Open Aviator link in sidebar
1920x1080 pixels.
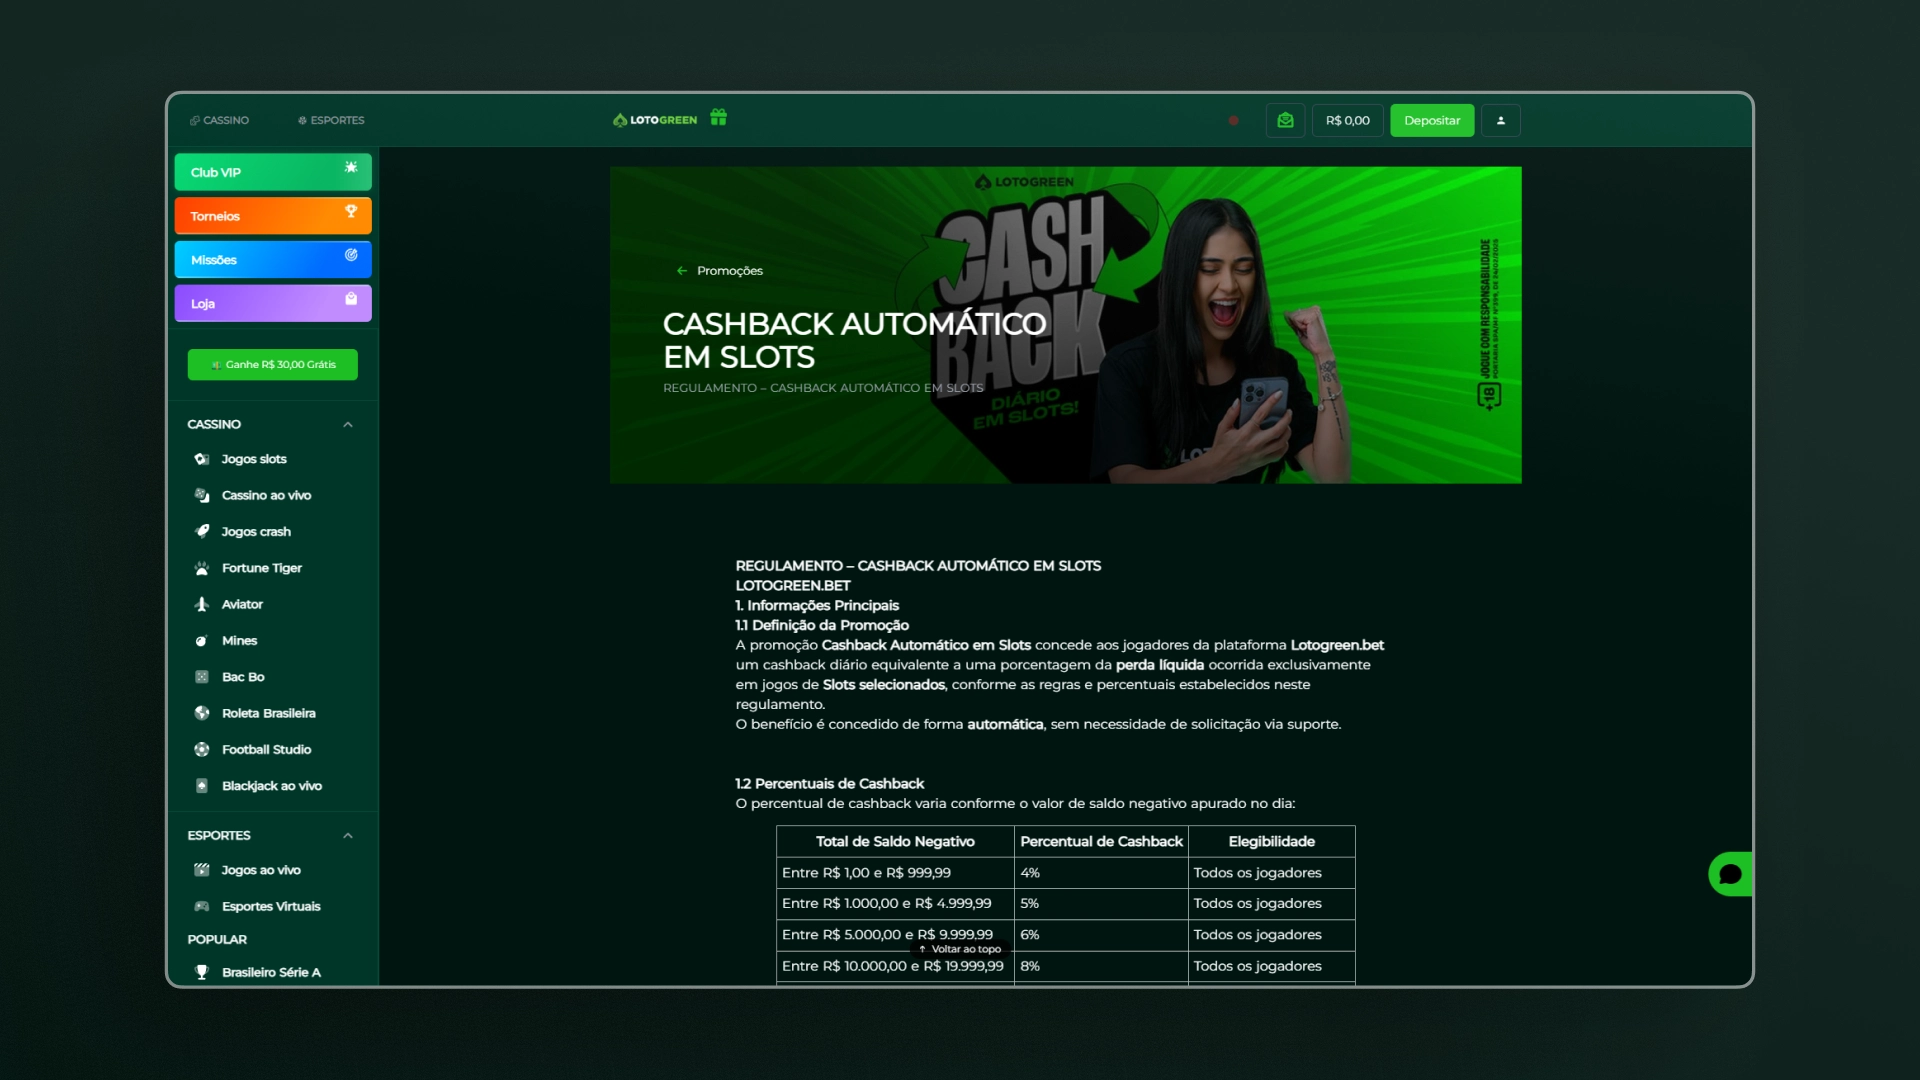click(242, 604)
